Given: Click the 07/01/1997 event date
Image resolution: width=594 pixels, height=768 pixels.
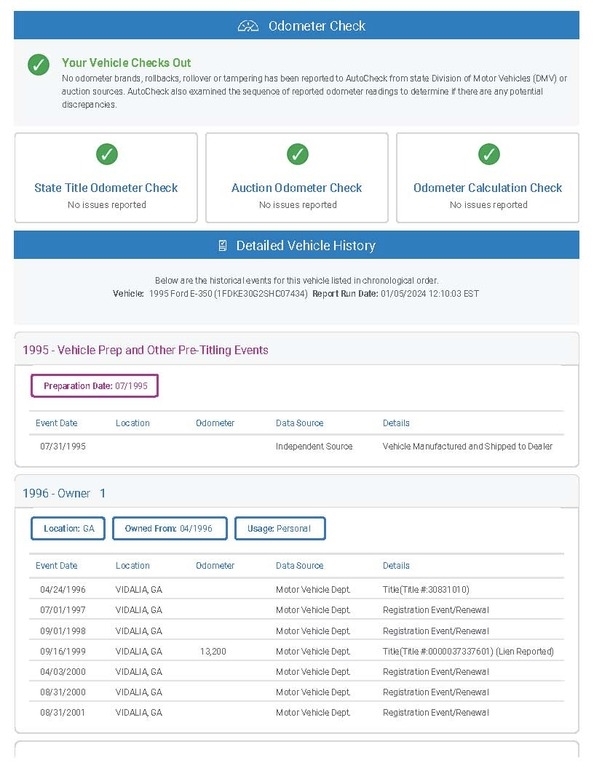Looking at the screenshot, I should pos(63,610).
